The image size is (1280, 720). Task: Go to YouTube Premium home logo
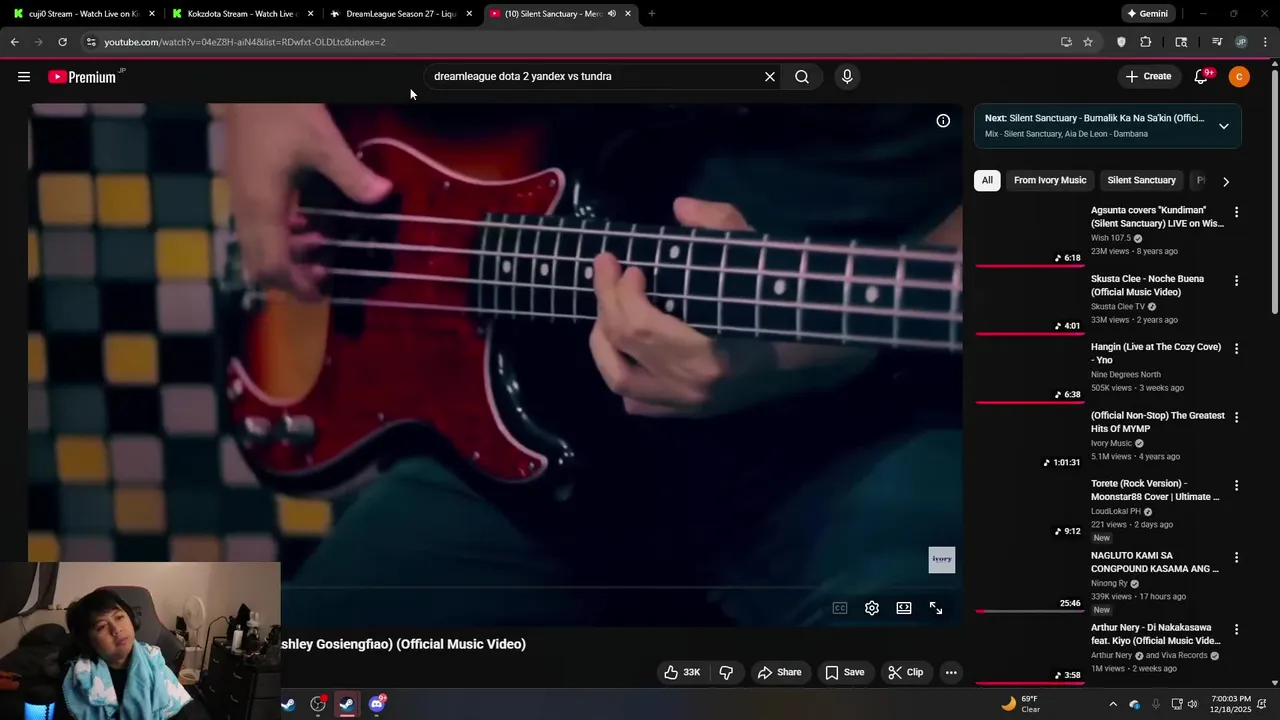click(84, 77)
